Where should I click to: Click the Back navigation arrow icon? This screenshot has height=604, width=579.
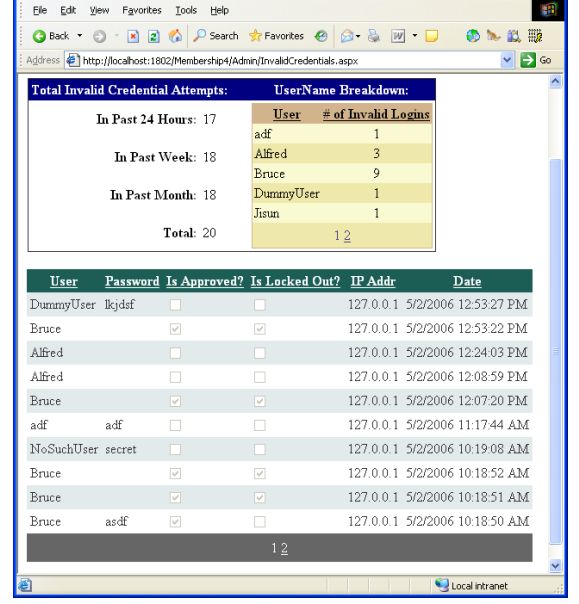(39, 36)
